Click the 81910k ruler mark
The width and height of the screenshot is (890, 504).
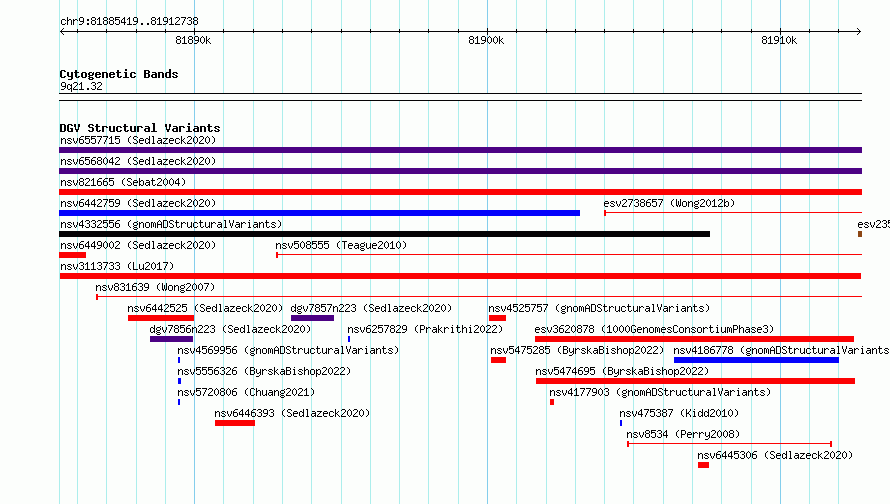click(x=779, y=40)
